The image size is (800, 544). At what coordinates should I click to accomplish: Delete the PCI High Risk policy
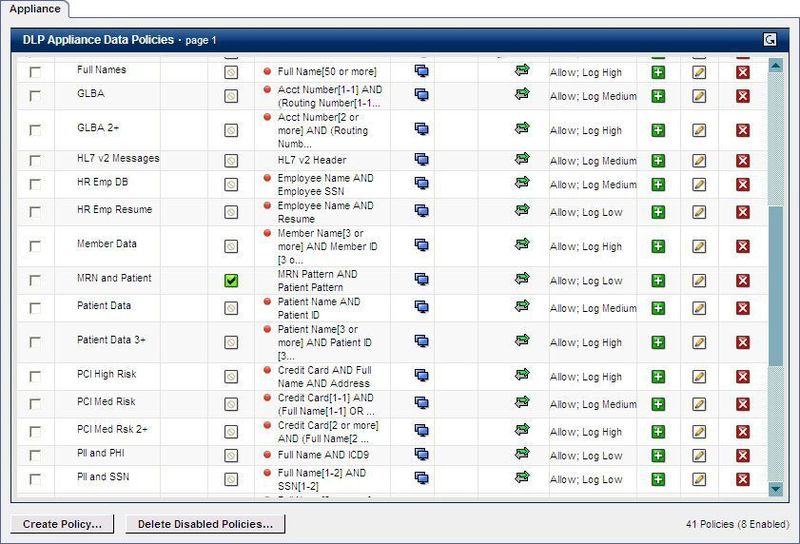743,376
